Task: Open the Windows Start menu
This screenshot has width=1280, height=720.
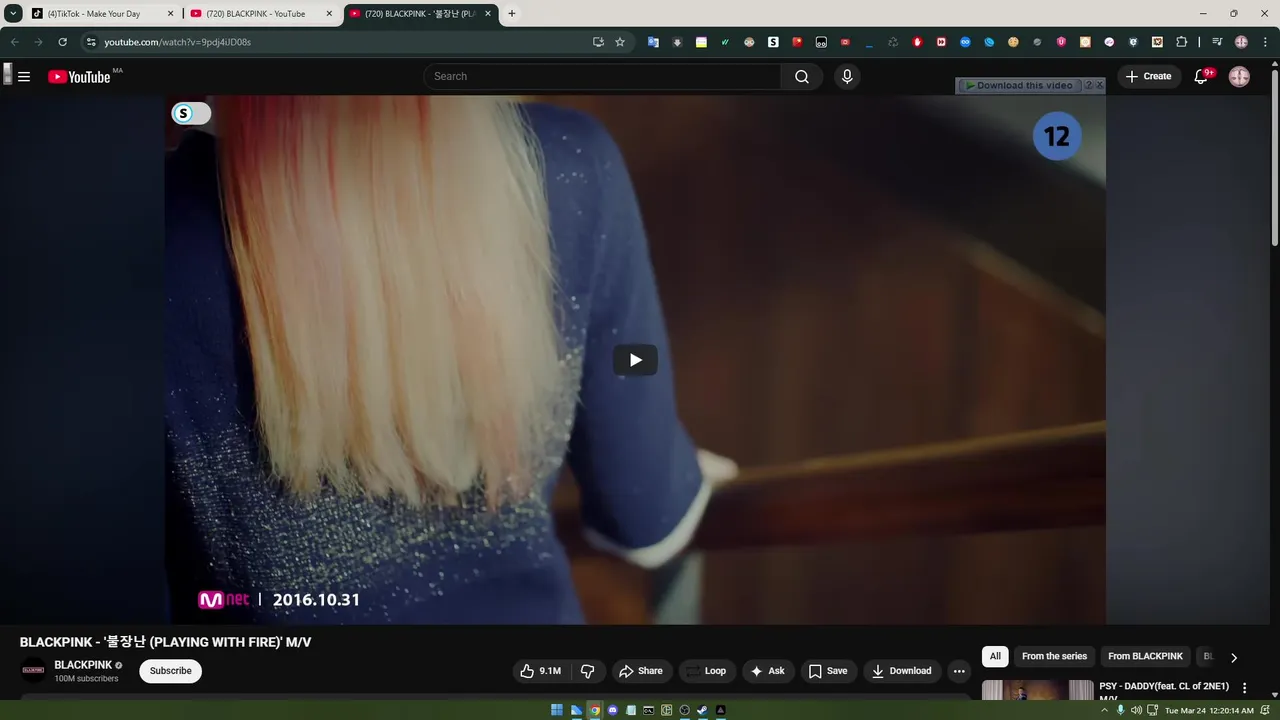Action: (x=557, y=710)
